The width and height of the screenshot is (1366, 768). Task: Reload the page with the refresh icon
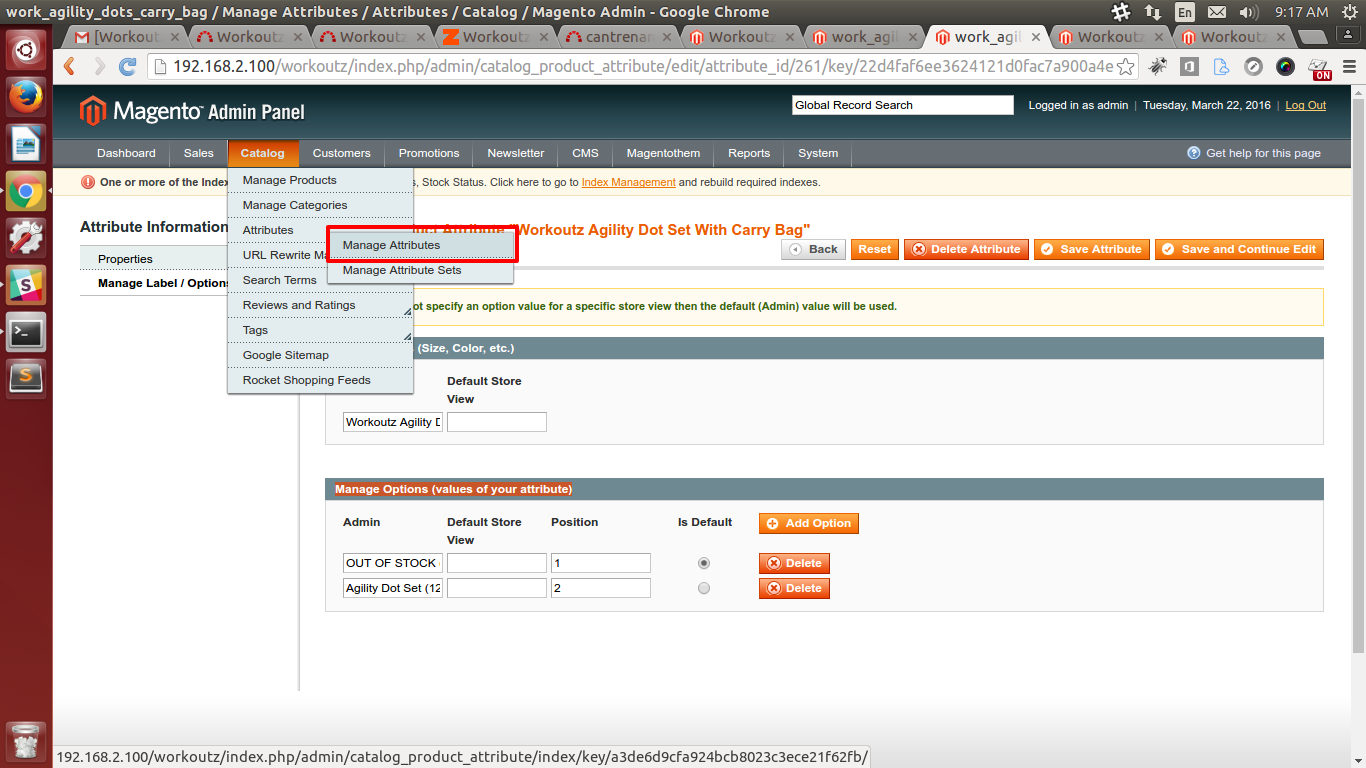[128, 67]
